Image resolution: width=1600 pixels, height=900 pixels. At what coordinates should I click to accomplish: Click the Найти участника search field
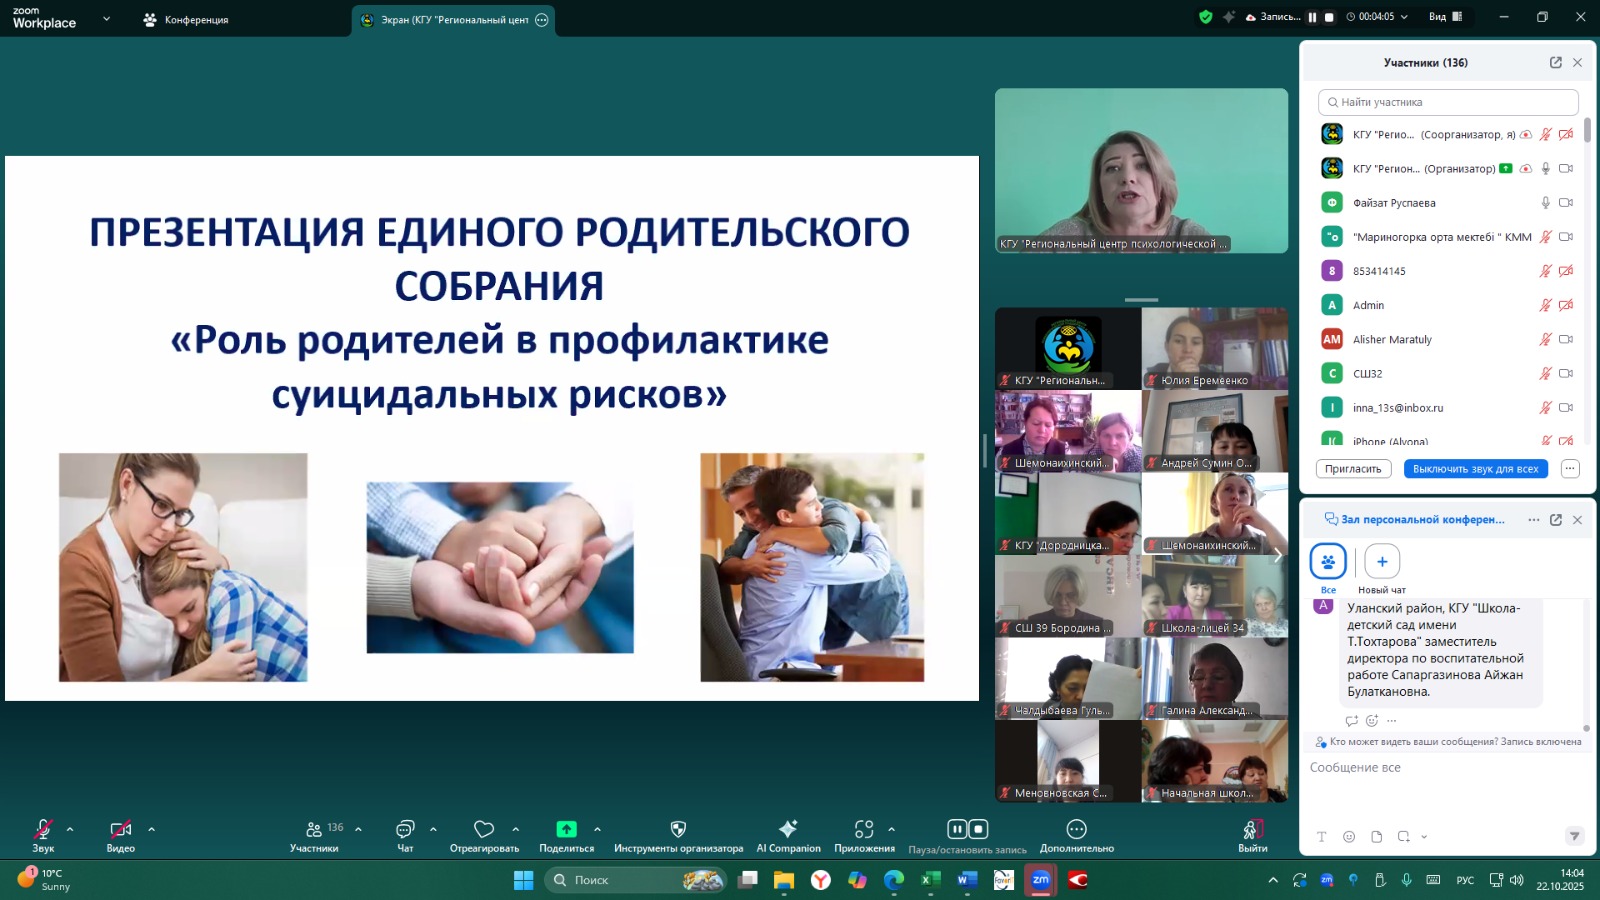(x=1447, y=102)
